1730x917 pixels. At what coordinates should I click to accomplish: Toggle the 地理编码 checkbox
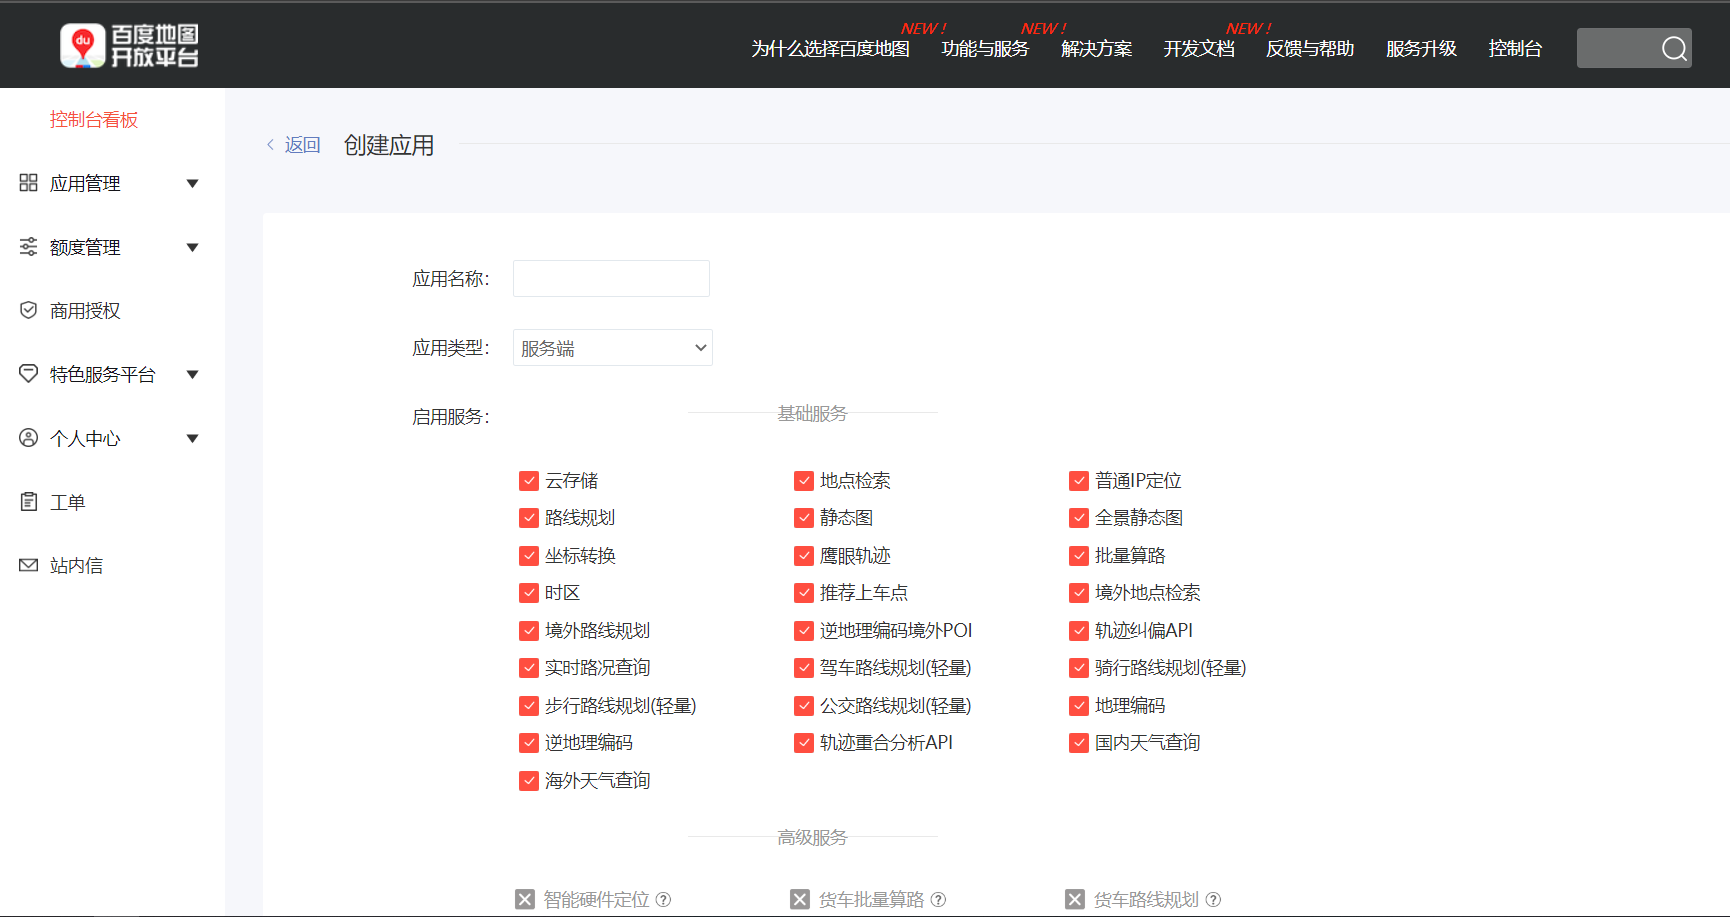(x=1079, y=706)
